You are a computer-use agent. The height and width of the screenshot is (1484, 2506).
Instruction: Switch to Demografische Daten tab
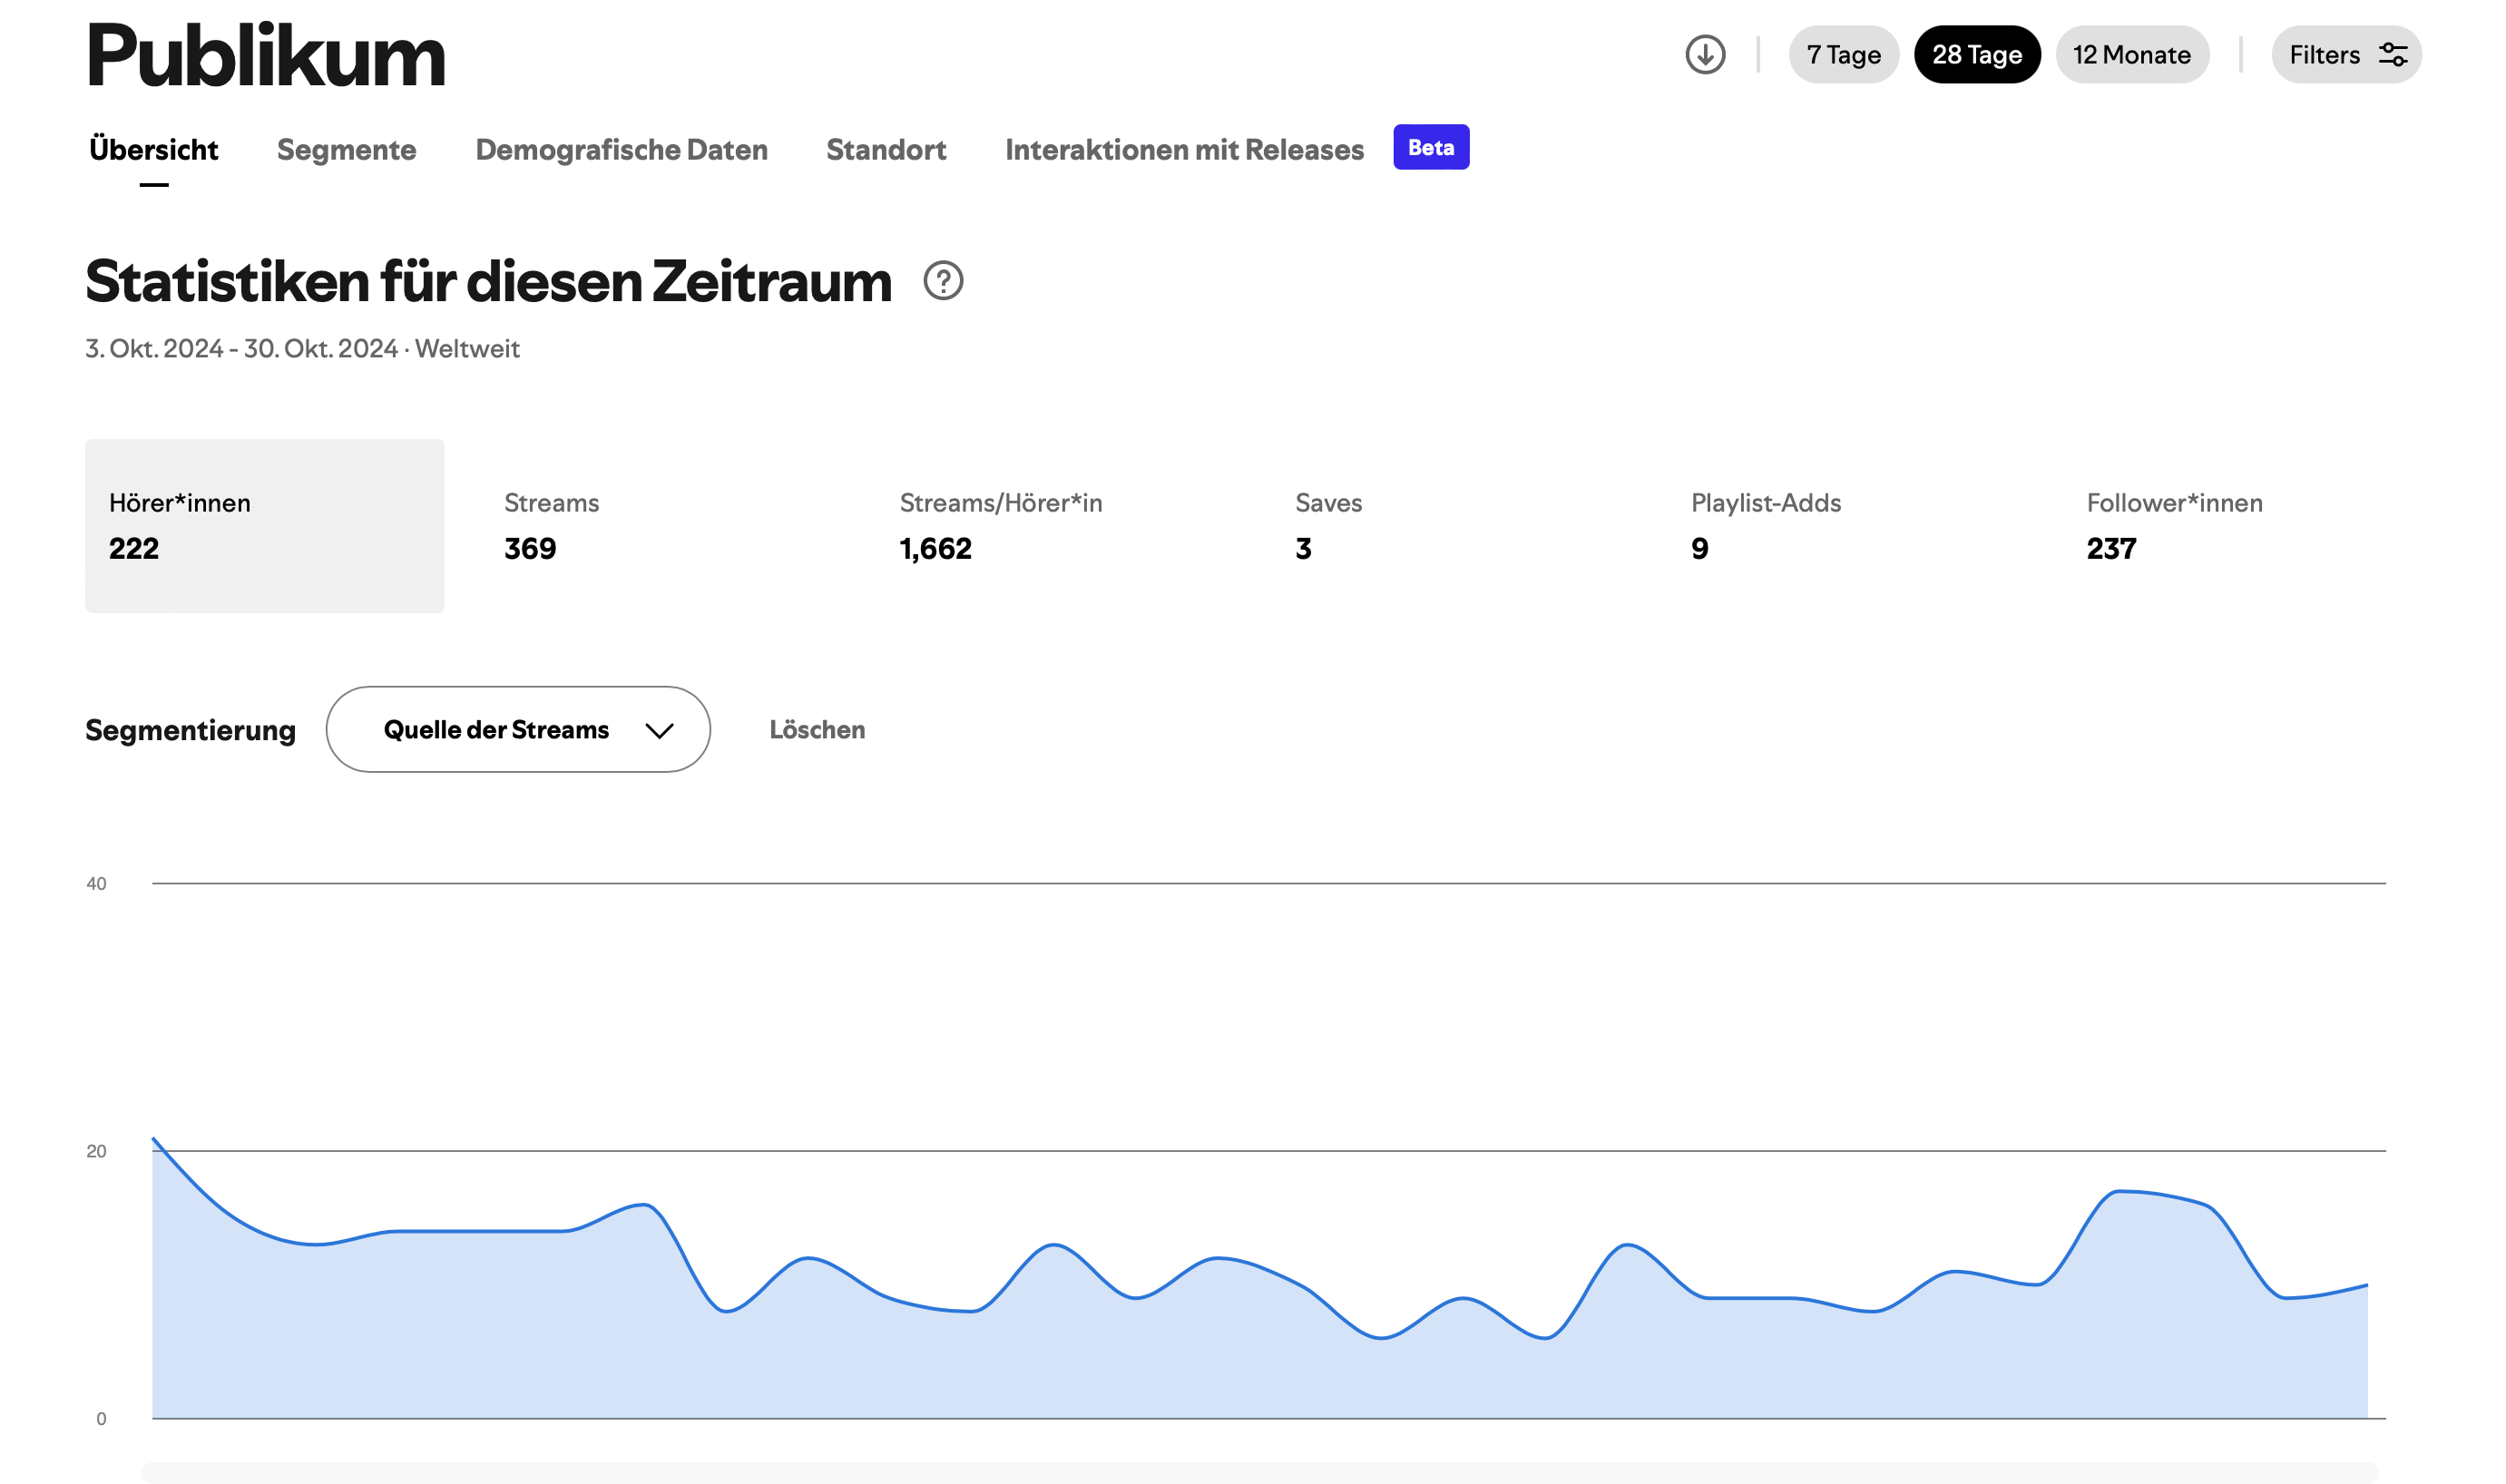click(621, 150)
